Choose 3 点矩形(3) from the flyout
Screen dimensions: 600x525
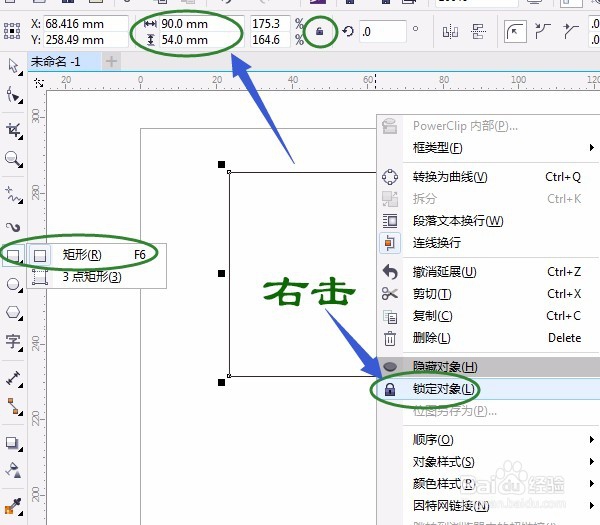(x=96, y=277)
